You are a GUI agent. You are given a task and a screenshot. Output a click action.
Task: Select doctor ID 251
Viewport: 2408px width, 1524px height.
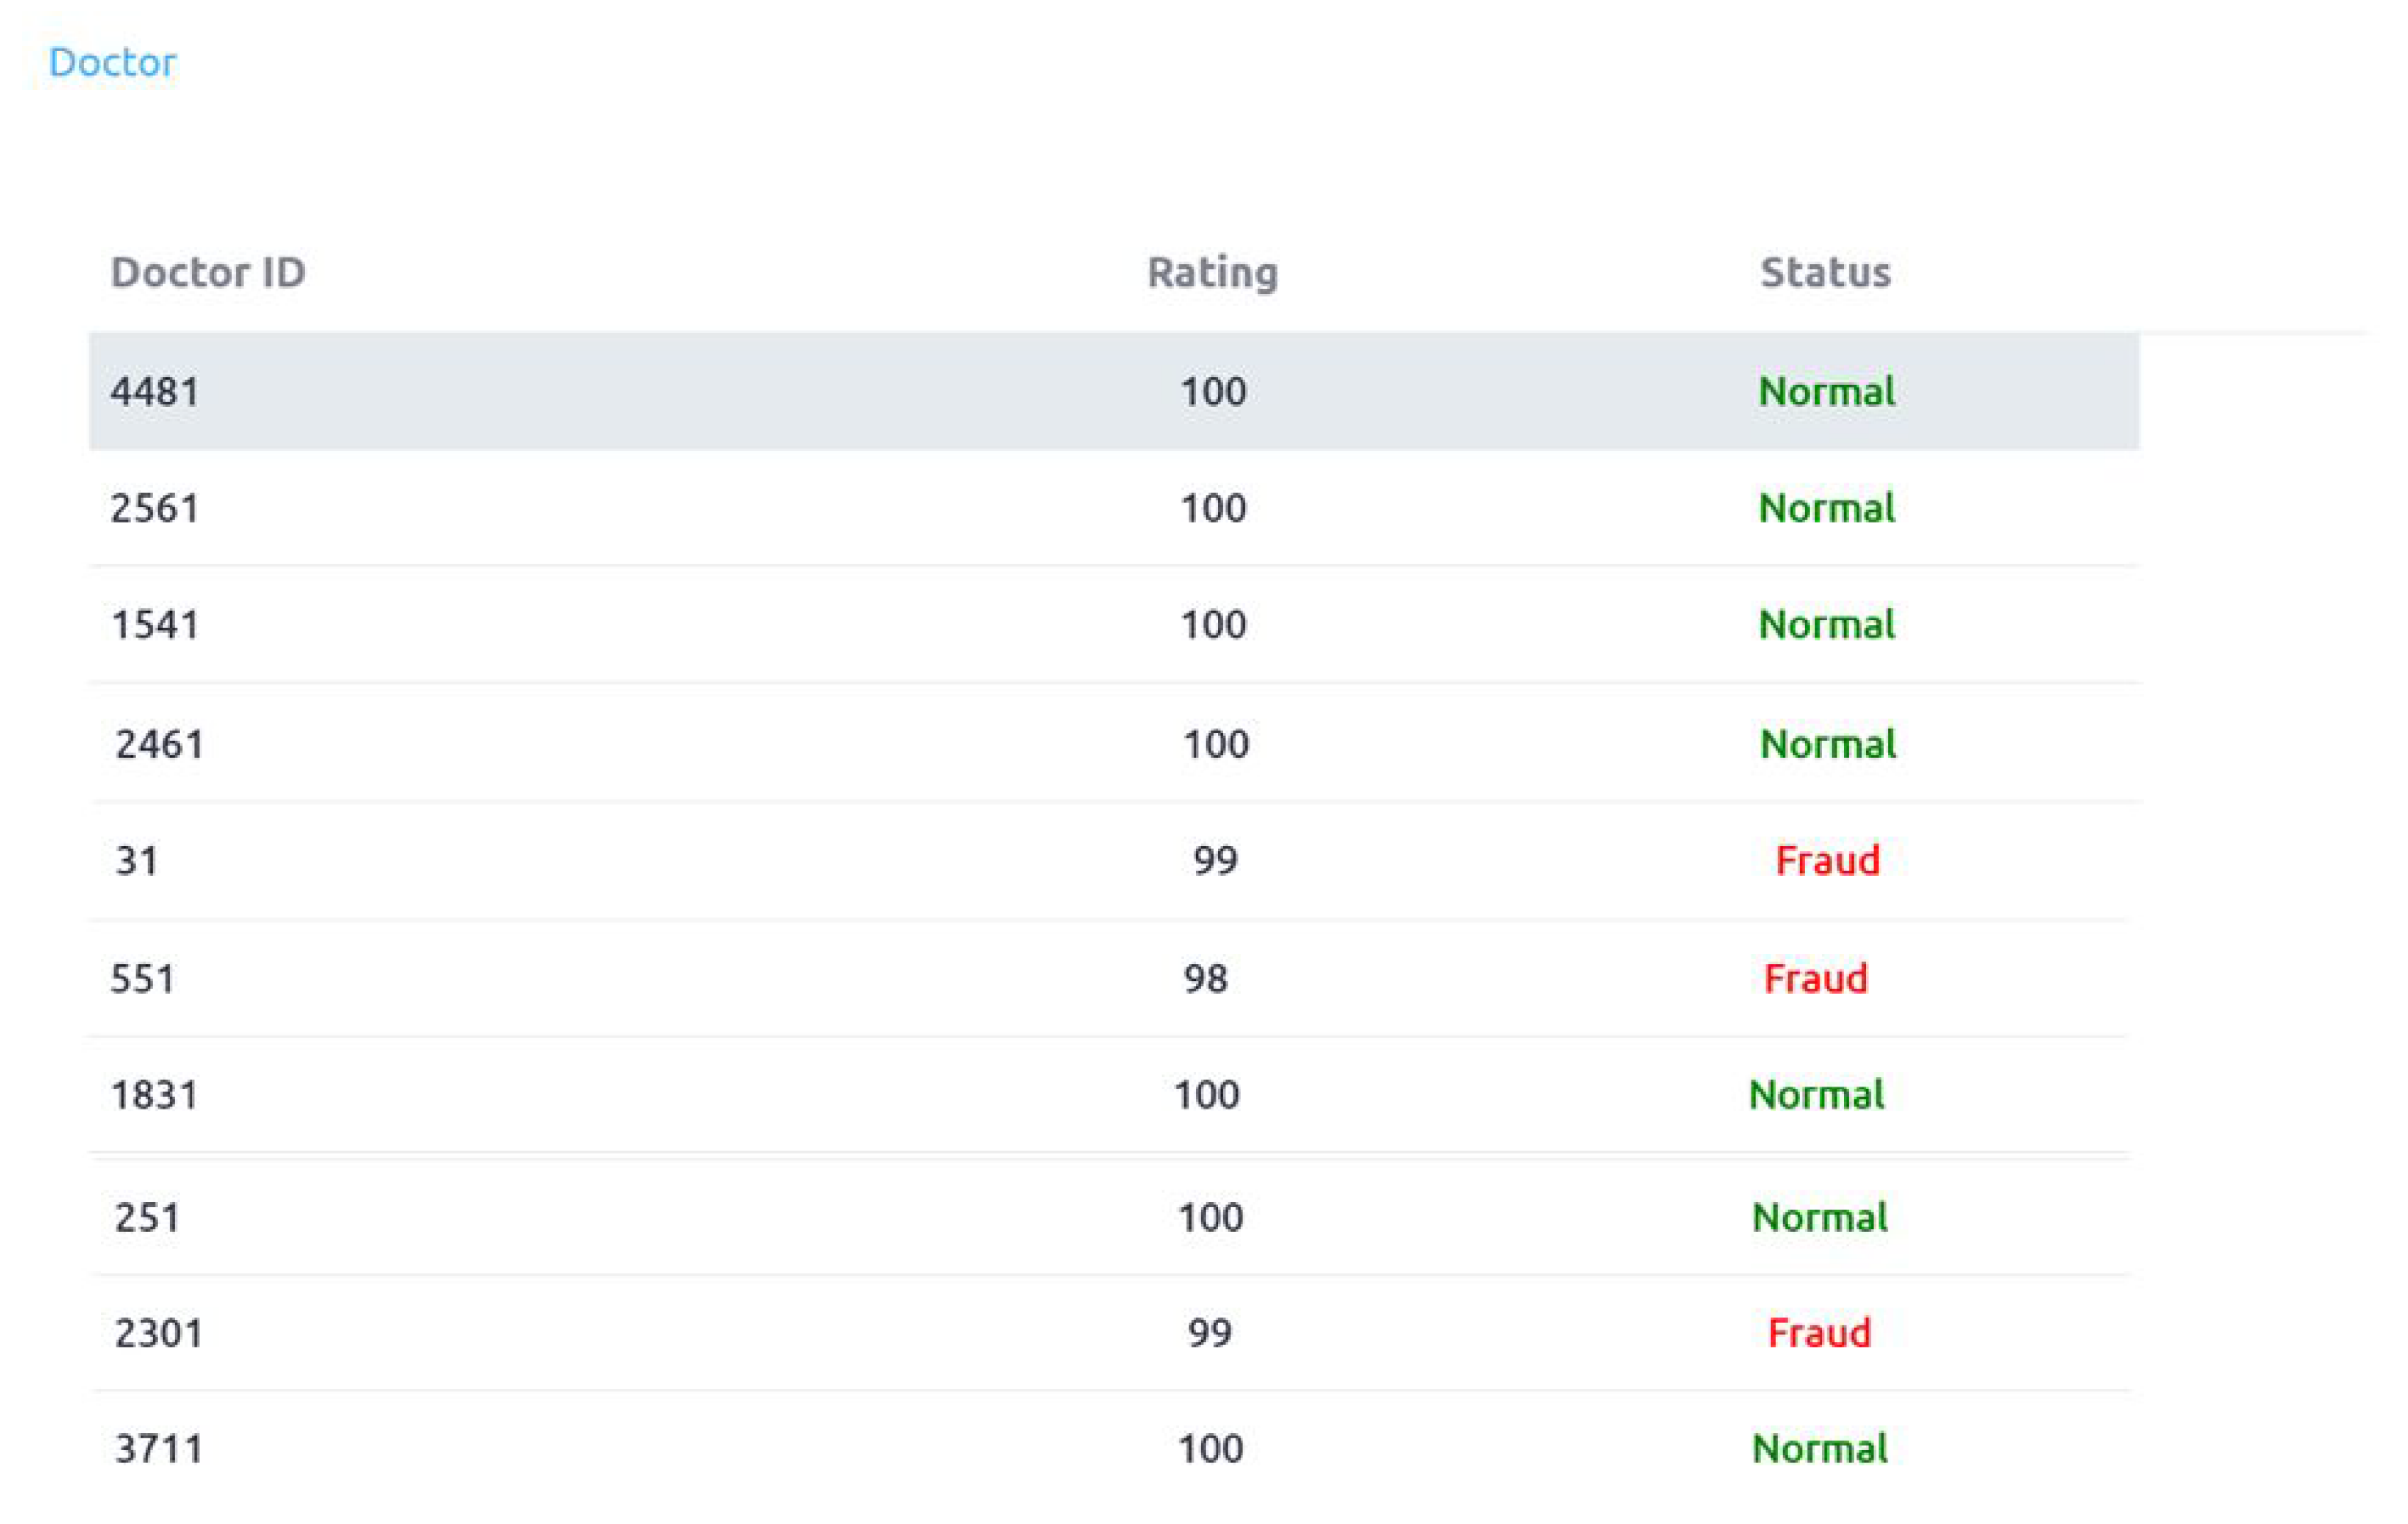click(x=147, y=1217)
